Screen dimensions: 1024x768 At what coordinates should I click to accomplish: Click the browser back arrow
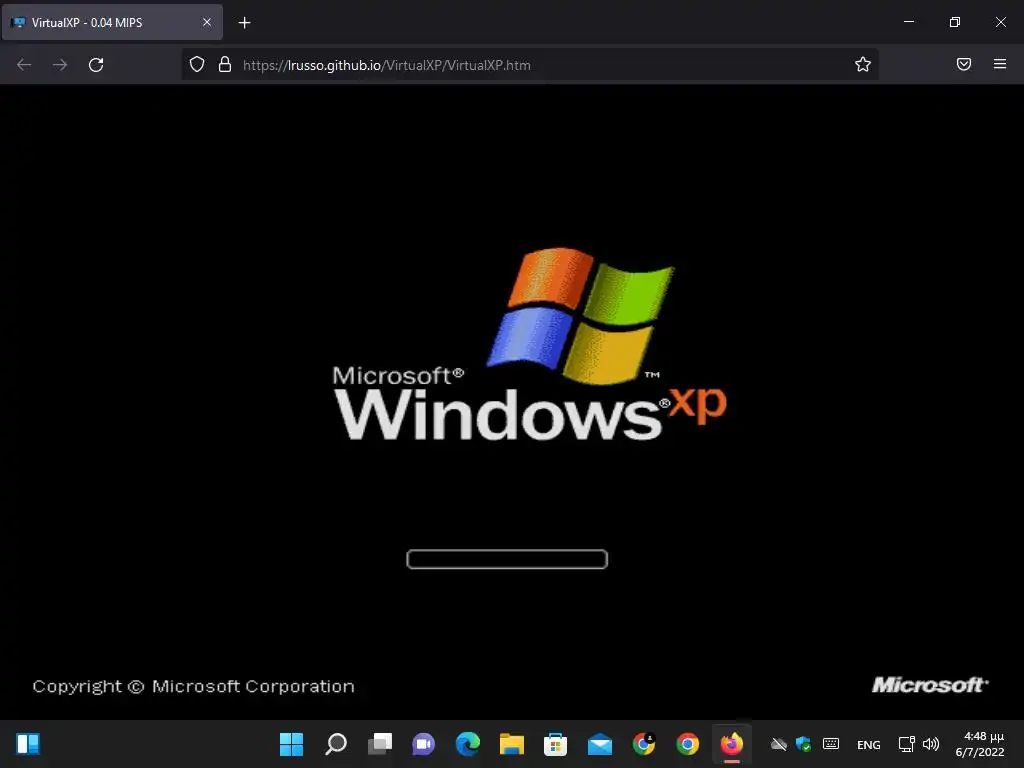24,65
